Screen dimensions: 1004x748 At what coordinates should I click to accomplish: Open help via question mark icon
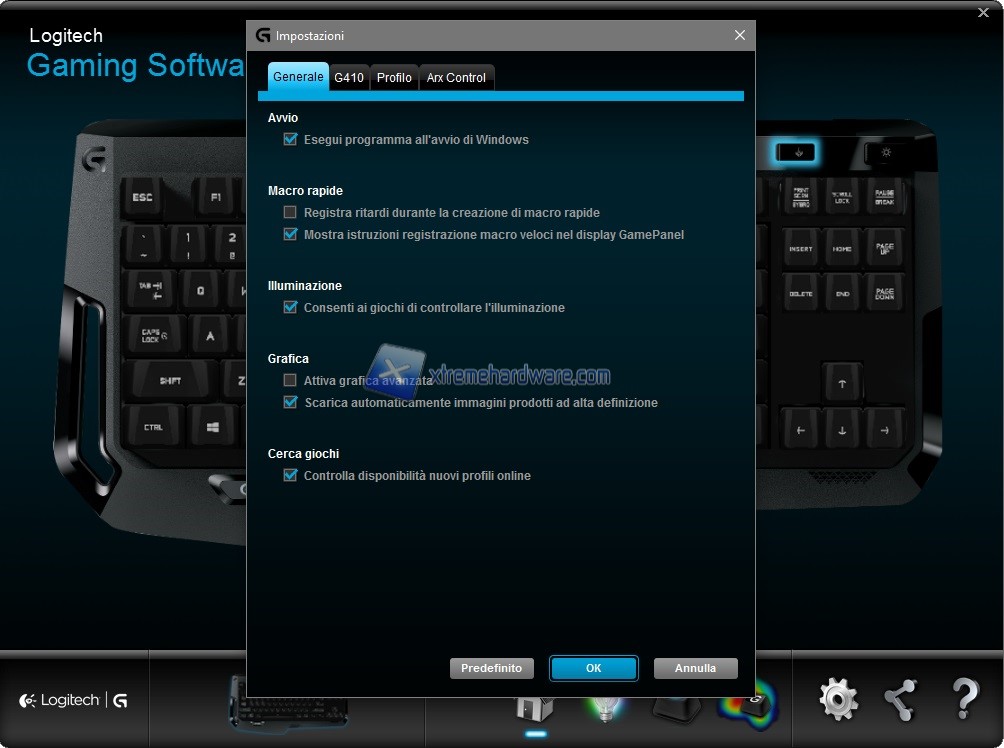pyautogui.click(x=964, y=700)
